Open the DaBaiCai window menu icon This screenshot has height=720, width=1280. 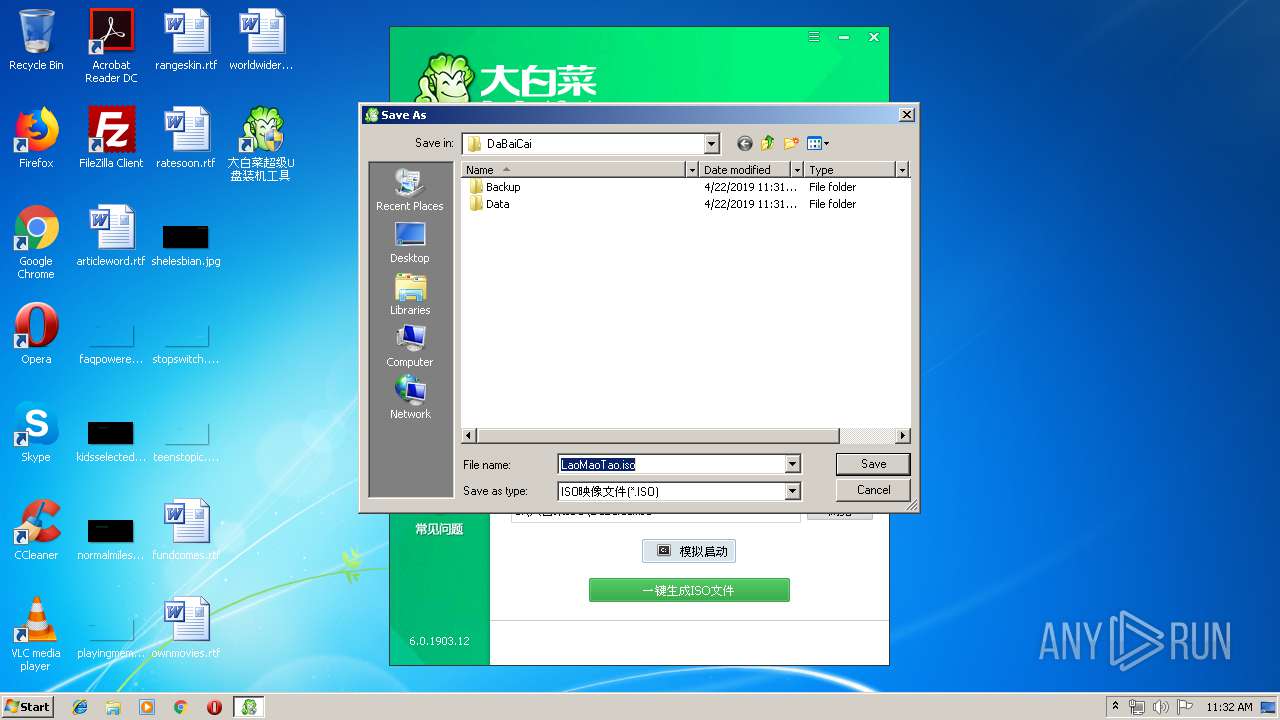(x=814, y=37)
